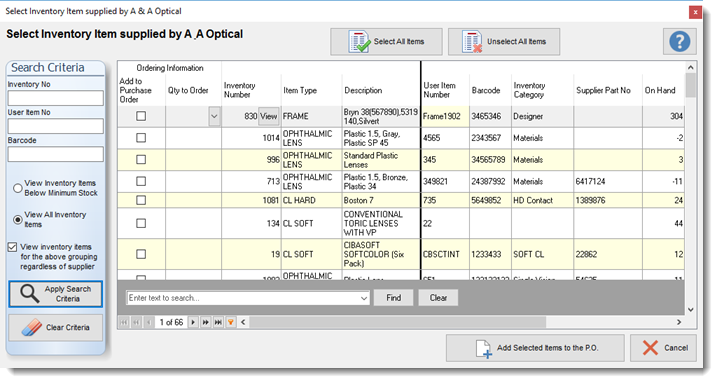This screenshot has width=718, height=383.
Task: Select View All Inventory Items radio
Action: coord(18,220)
